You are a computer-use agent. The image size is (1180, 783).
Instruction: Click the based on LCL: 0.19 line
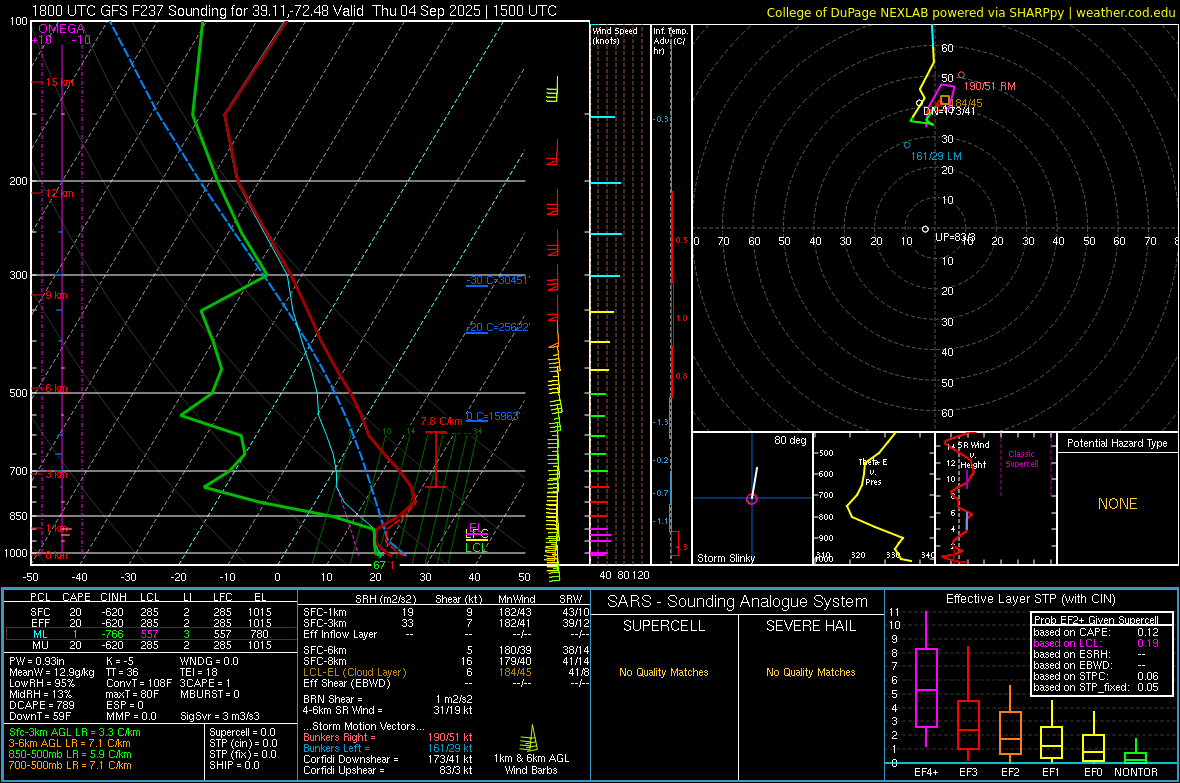click(x=1096, y=643)
